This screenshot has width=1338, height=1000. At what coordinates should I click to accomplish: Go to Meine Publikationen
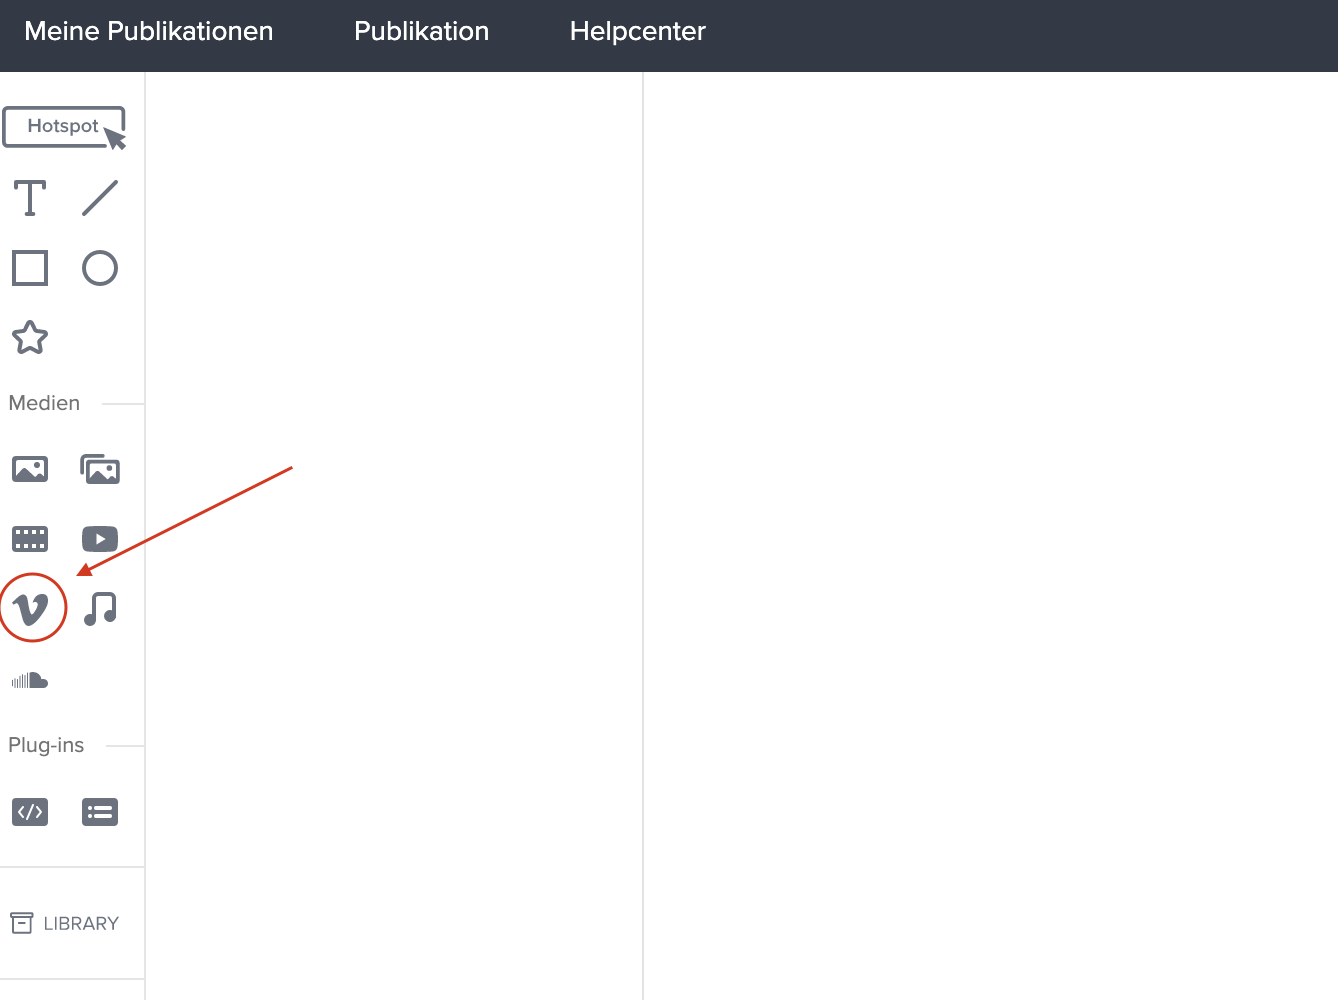148,32
